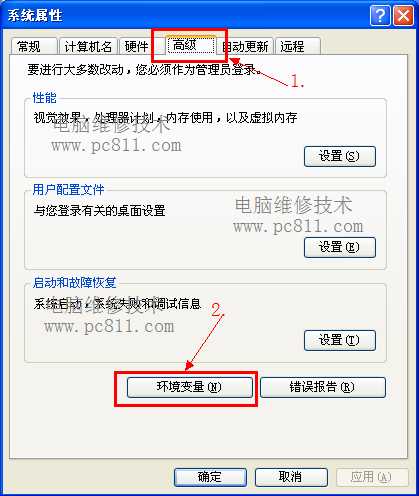Click the 高级 tab
Screen dimensions: 419x496
191,45
